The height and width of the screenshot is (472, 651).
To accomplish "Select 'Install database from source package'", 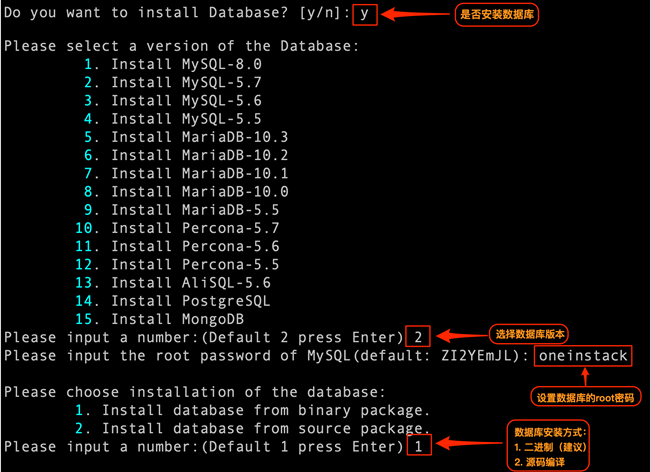I will (x=265, y=428).
